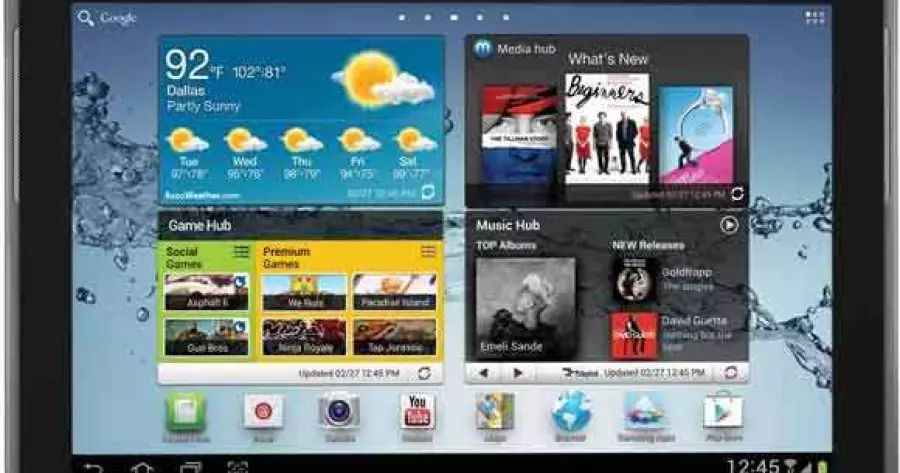Viewport: 900px width, 473px height.
Task: Launch the Camera app
Action: click(x=339, y=411)
